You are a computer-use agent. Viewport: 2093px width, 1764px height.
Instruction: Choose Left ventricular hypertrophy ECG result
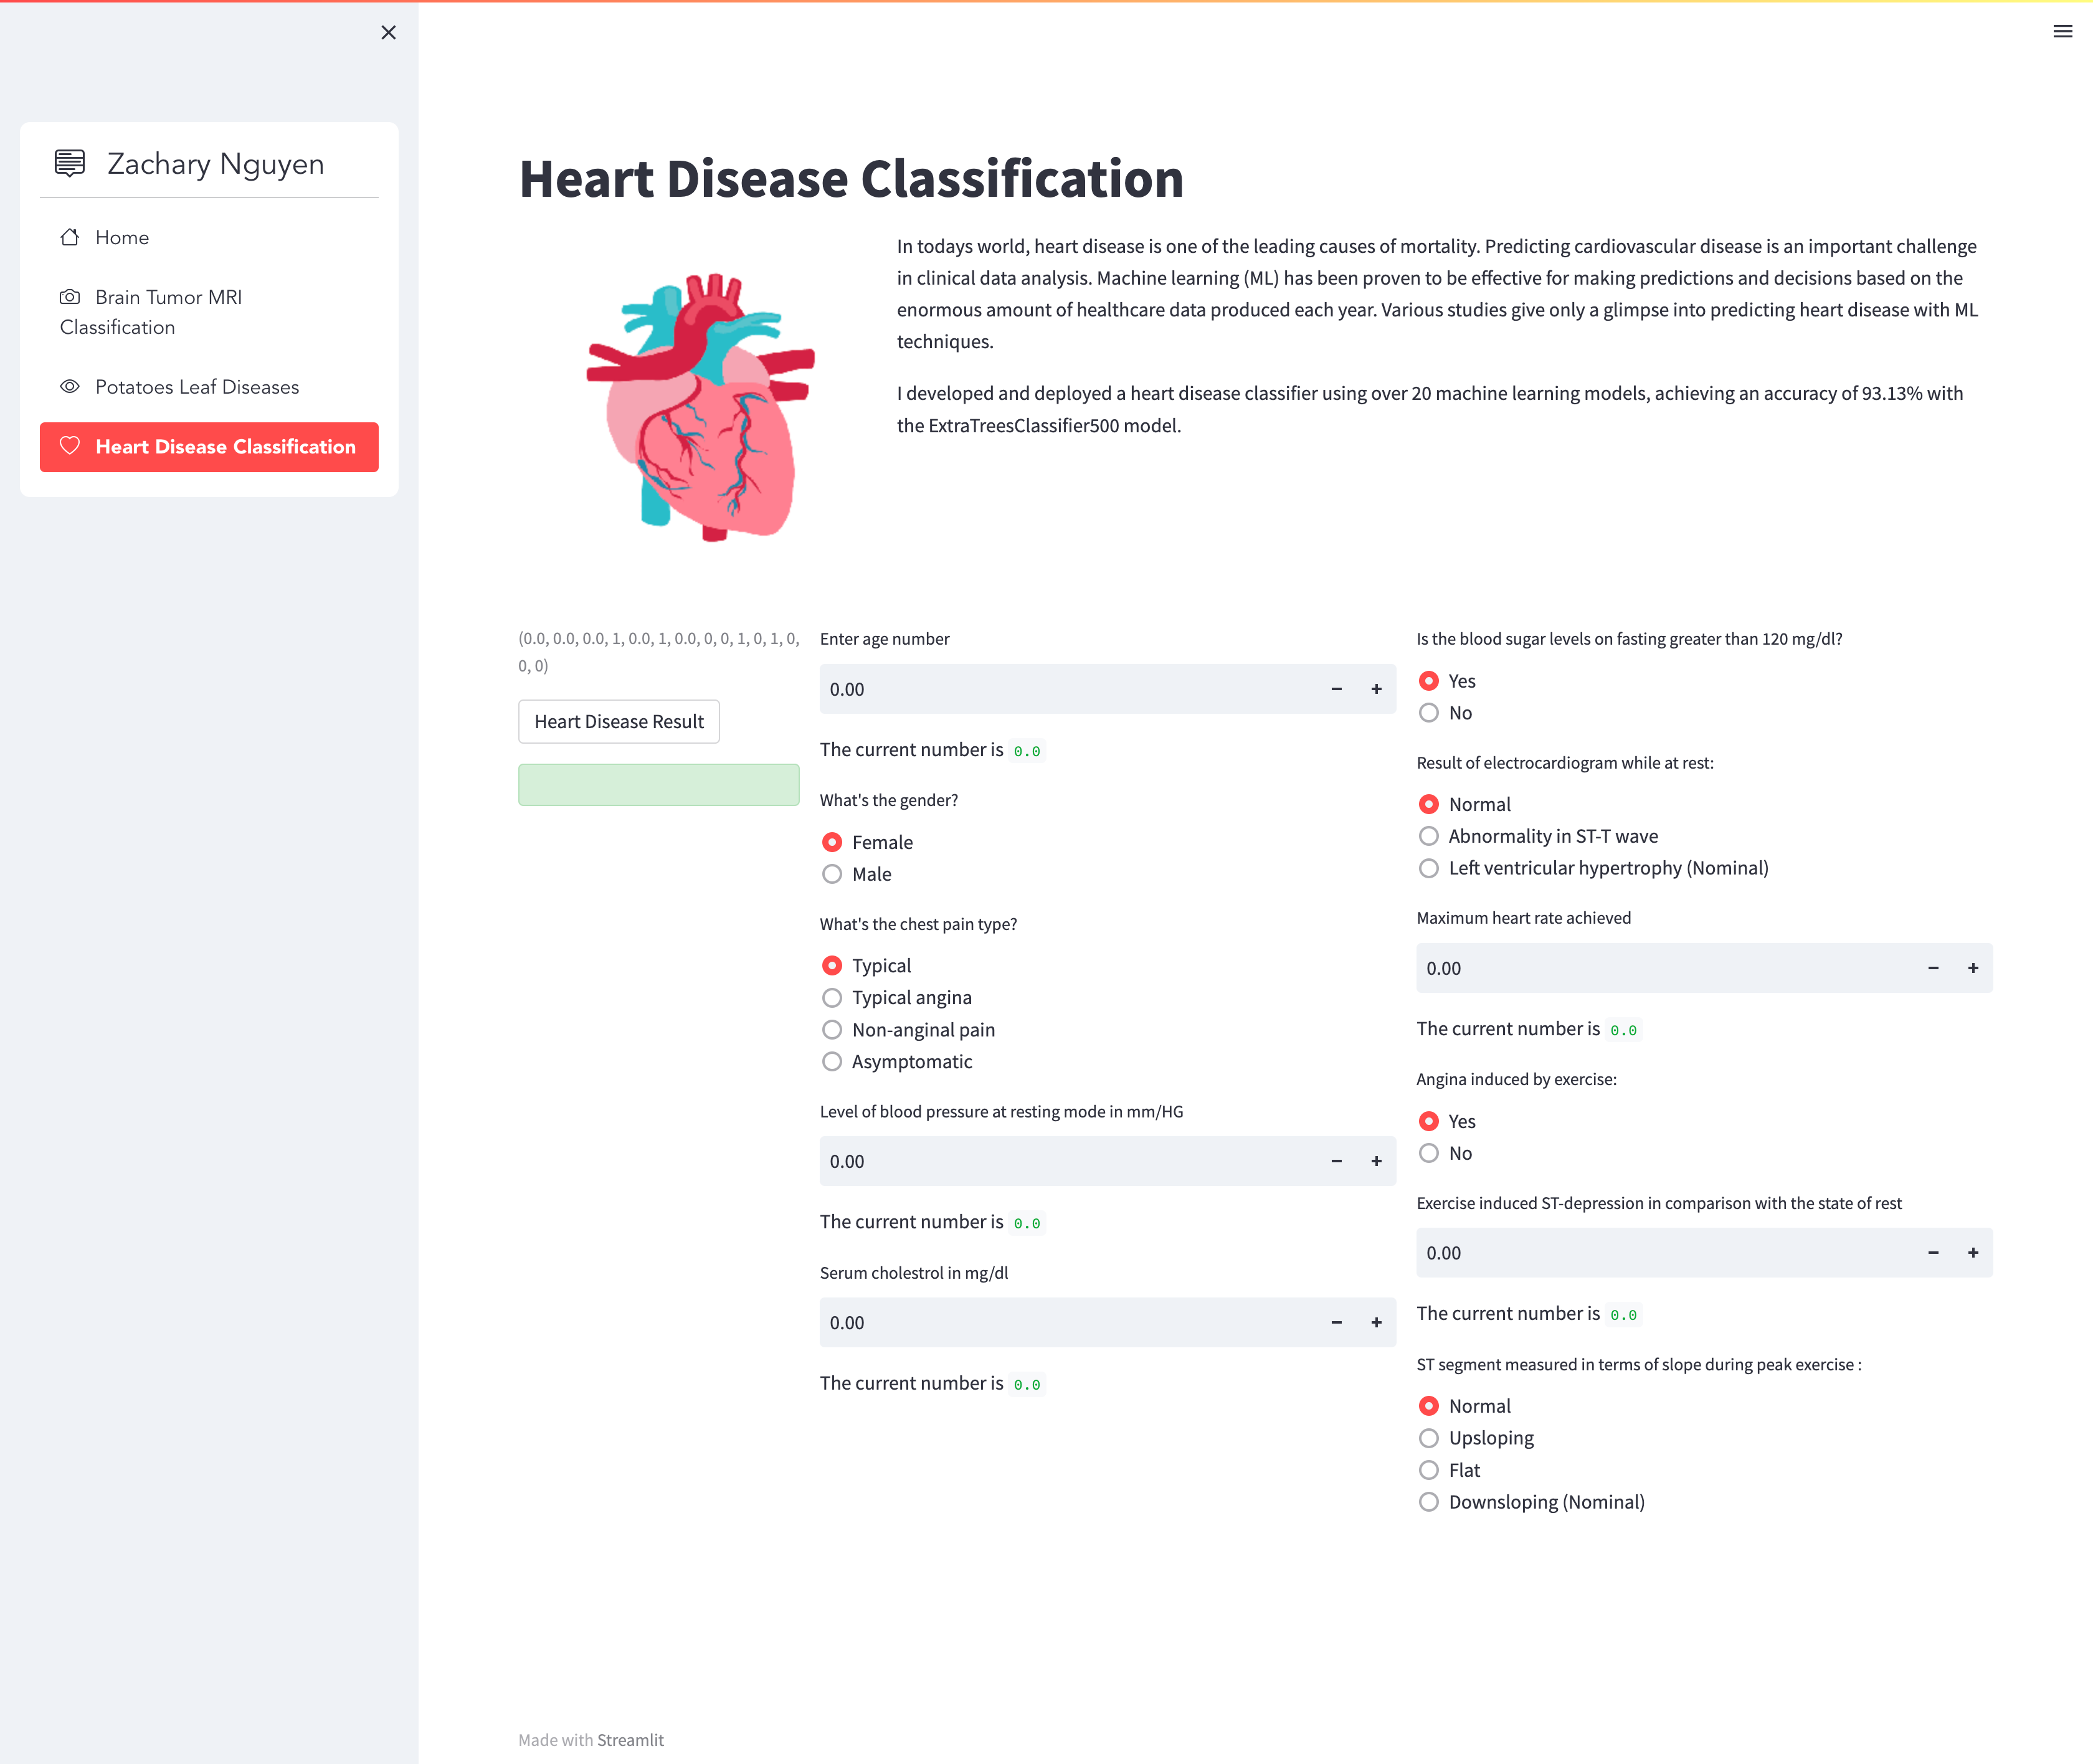tap(1429, 868)
